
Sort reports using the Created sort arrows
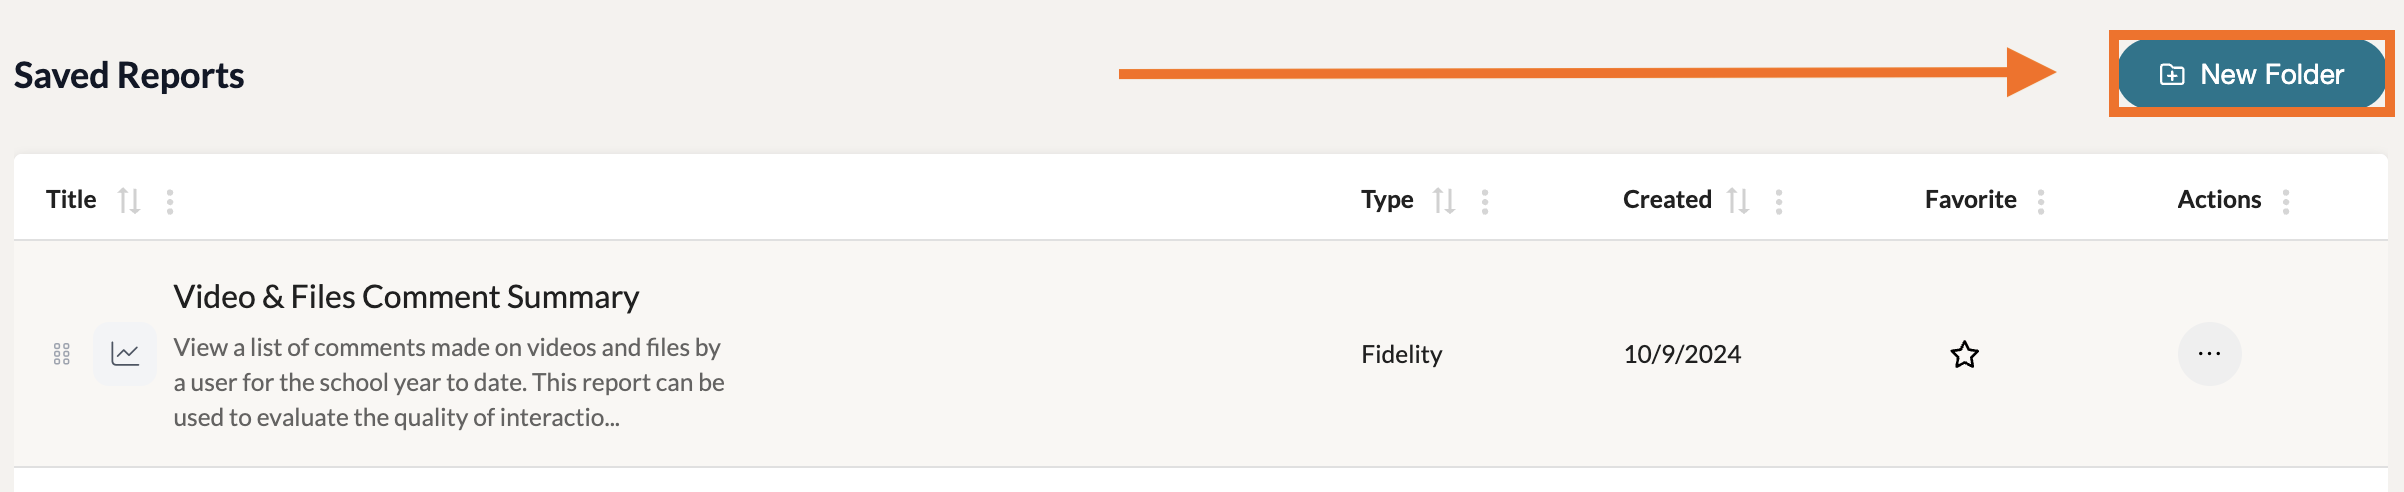pyautogui.click(x=1738, y=201)
